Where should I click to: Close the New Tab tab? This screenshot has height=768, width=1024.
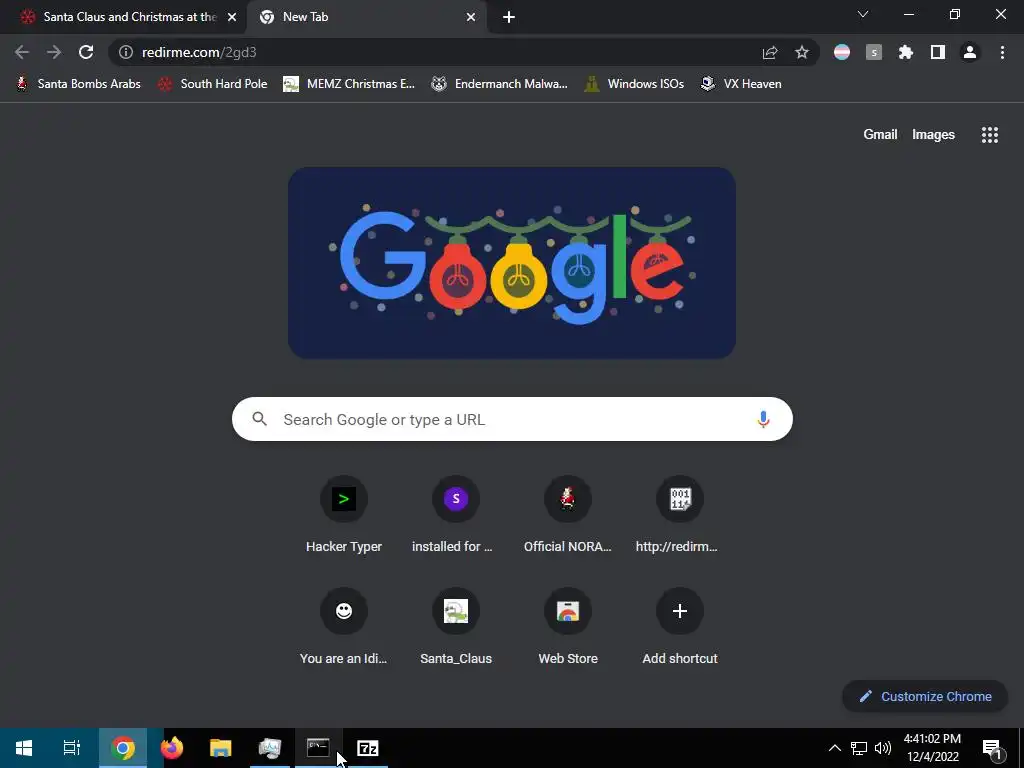click(471, 18)
